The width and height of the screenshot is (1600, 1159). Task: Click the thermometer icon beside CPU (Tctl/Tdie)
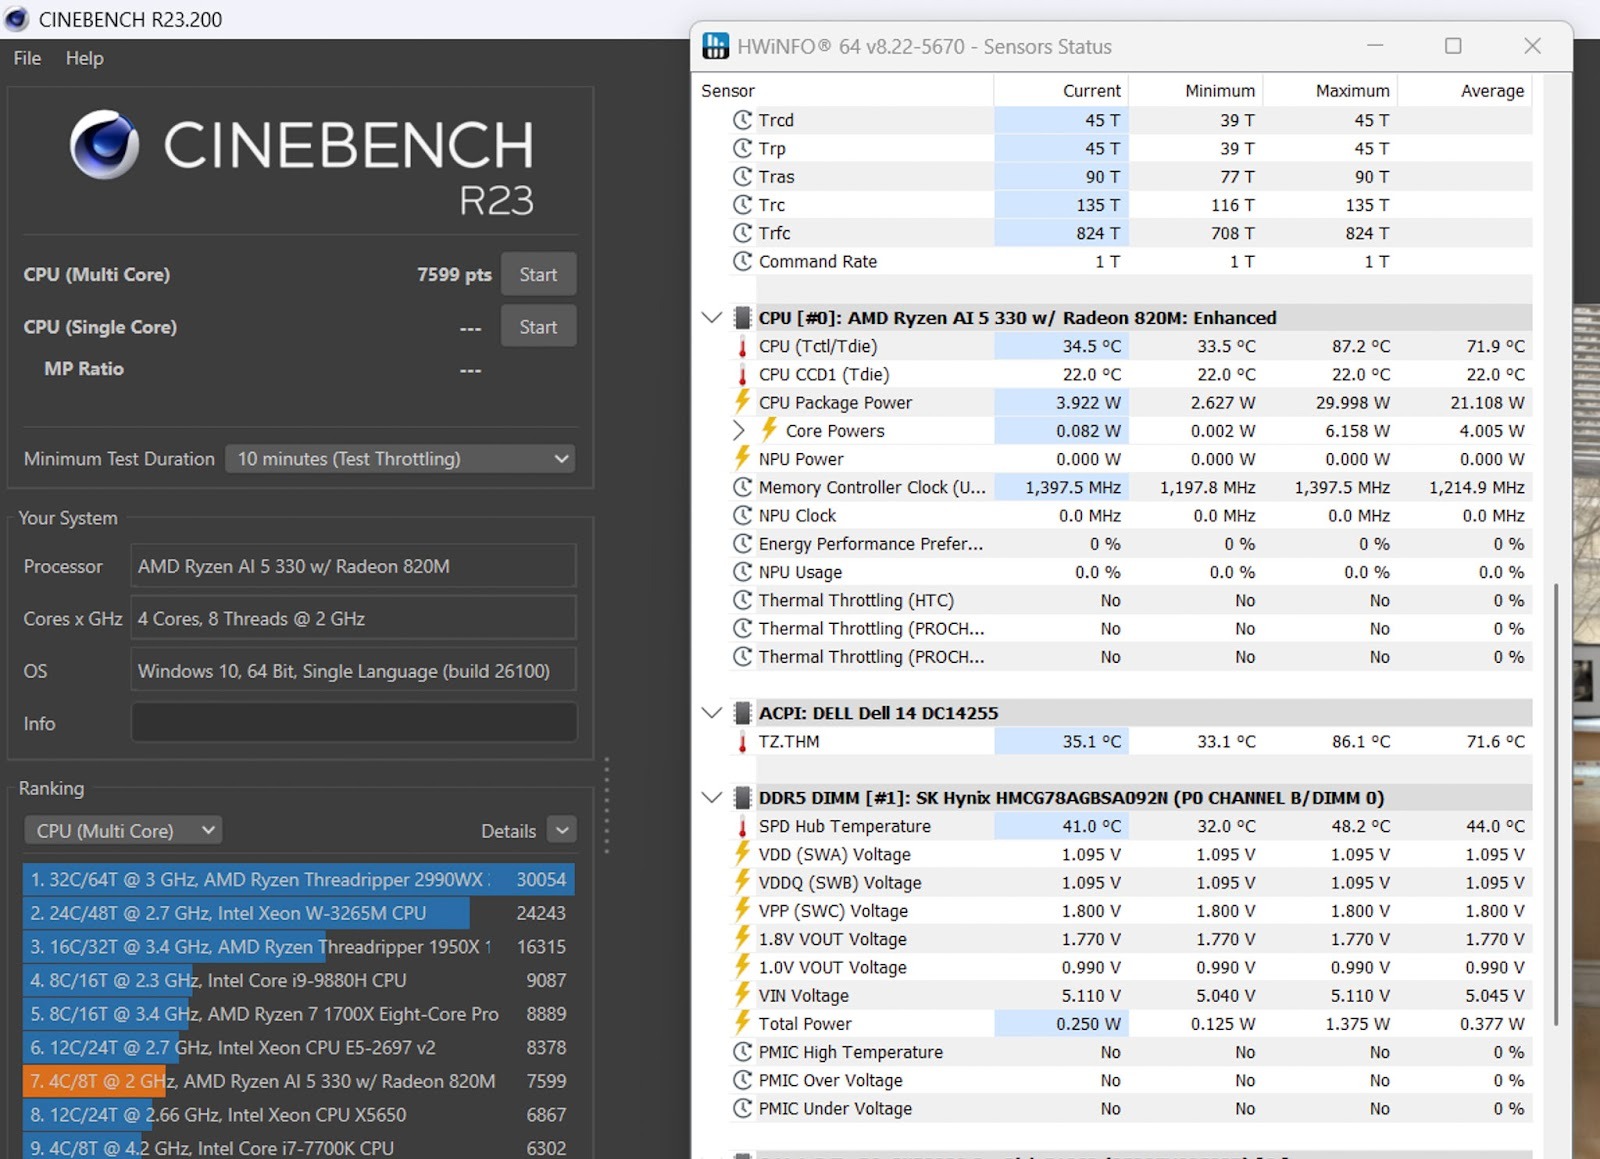pos(742,347)
